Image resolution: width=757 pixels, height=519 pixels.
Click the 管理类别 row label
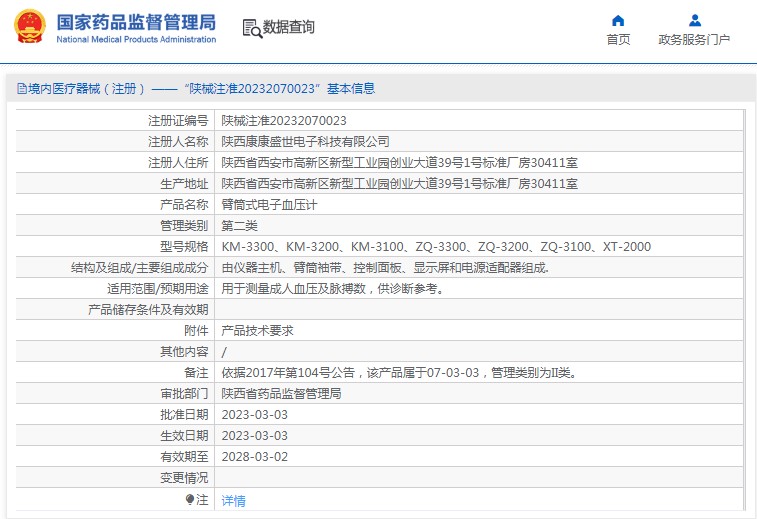click(184, 225)
